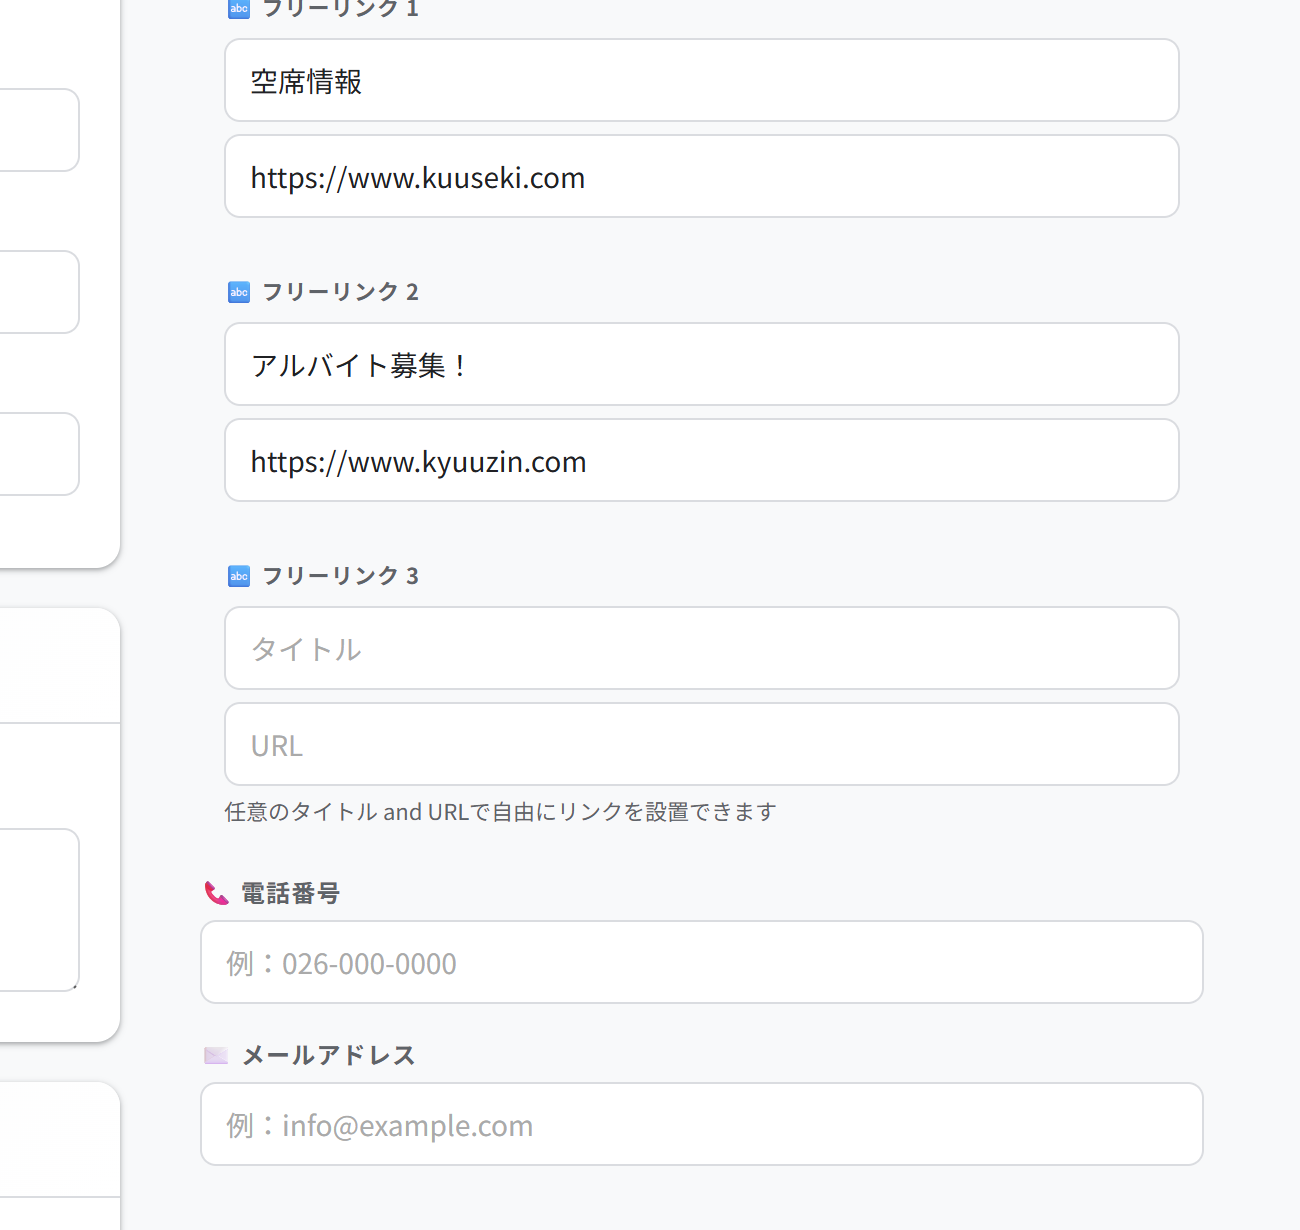
Task: Click the 電話番号 input field
Action: 702,962
